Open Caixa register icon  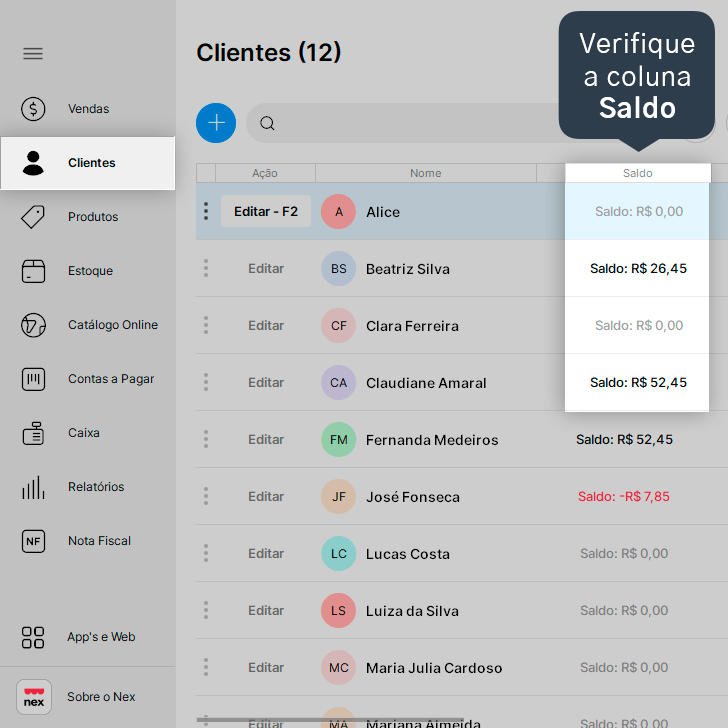click(33, 433)
